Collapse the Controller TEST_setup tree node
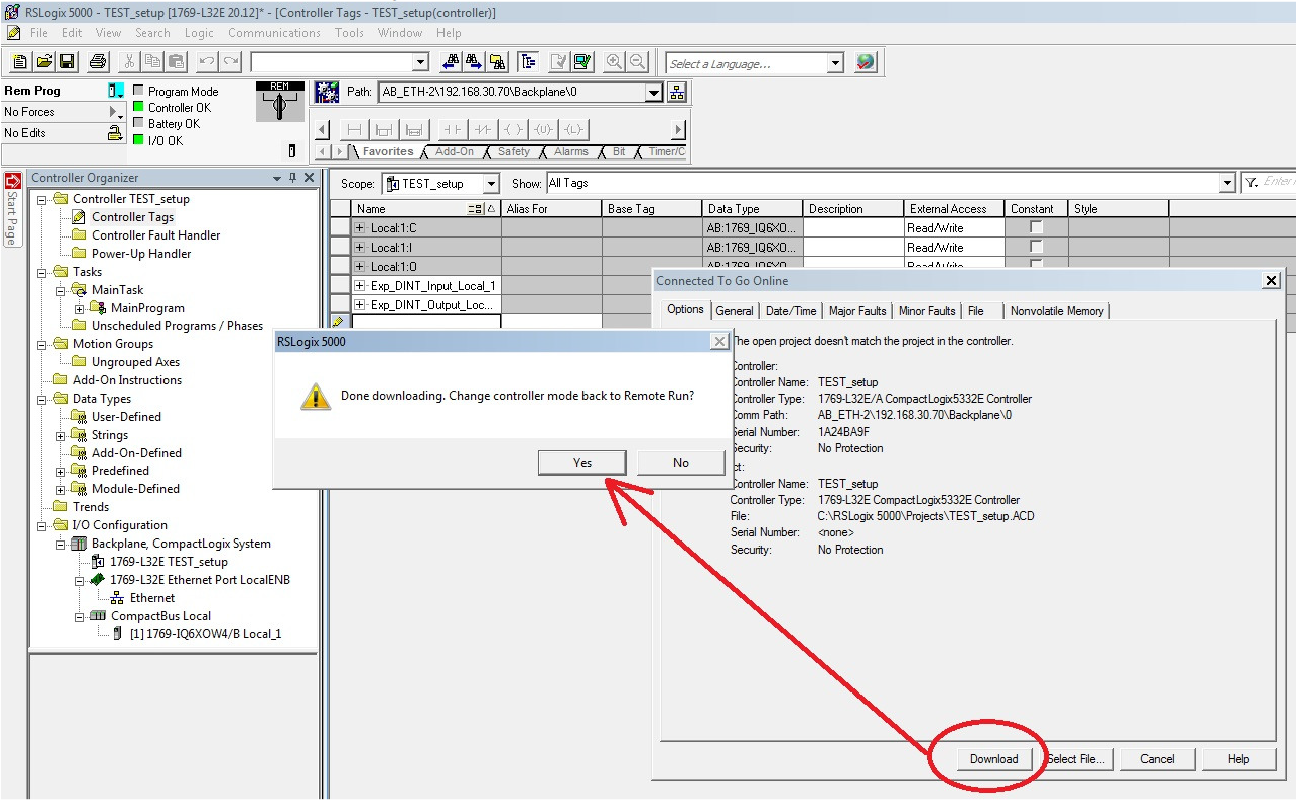 click(42, 199)
